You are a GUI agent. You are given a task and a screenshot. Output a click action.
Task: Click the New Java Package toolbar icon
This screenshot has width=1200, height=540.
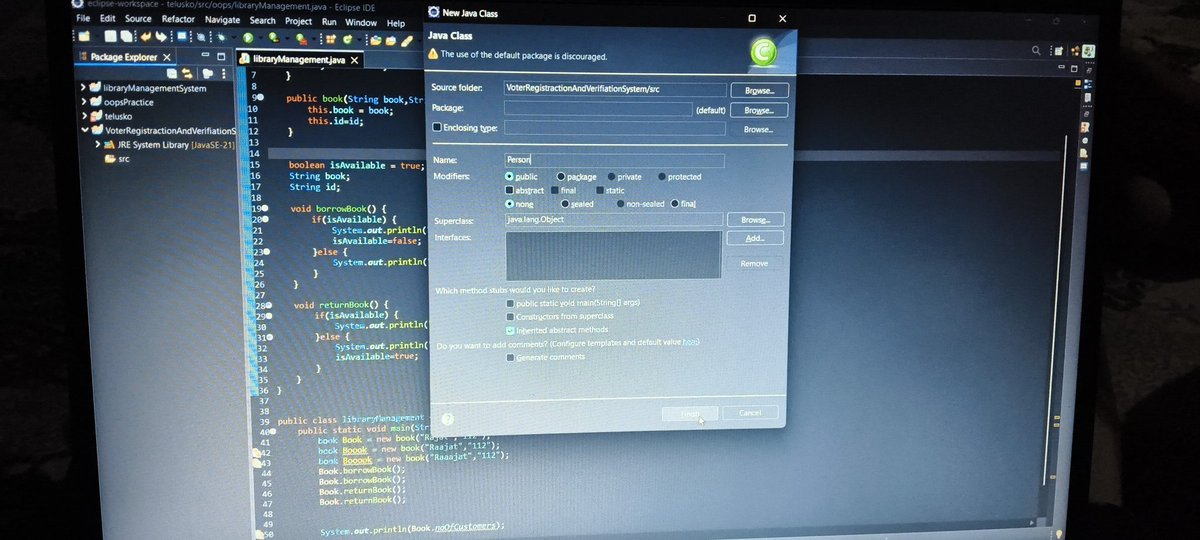point(330,38)
